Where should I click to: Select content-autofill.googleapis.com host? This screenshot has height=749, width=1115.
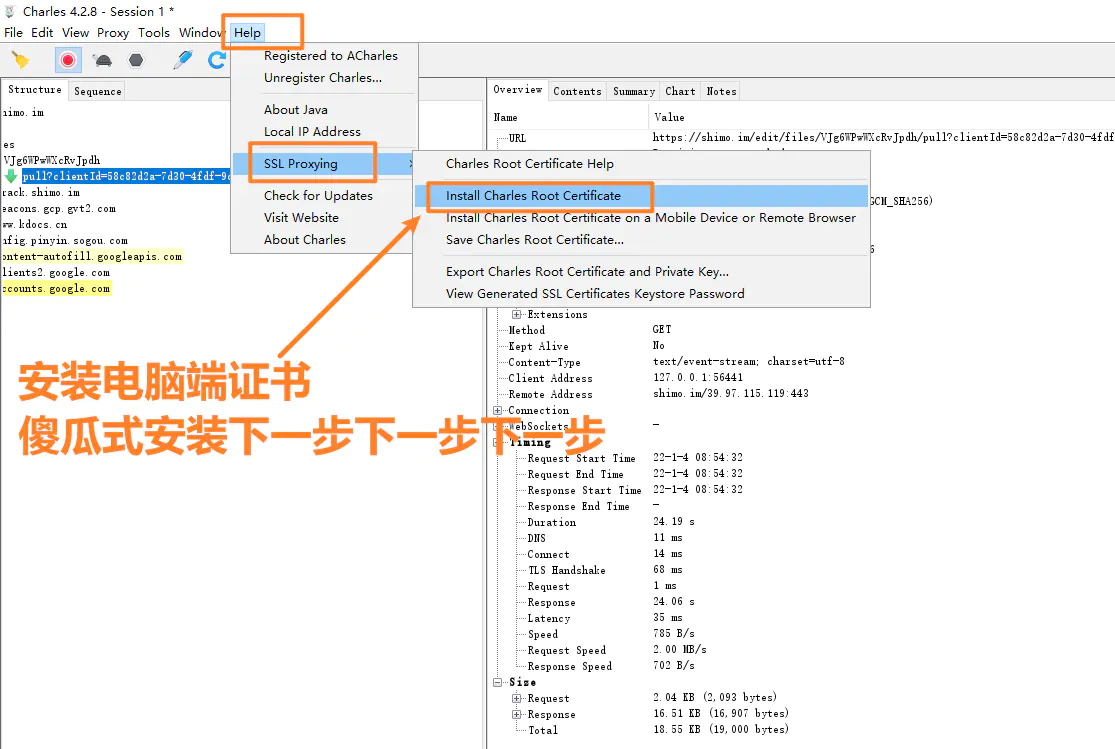pos(92,256)
